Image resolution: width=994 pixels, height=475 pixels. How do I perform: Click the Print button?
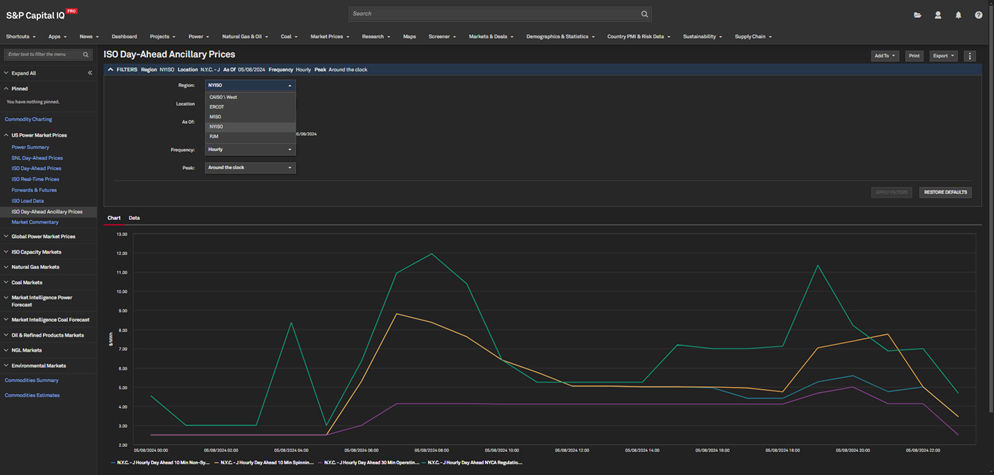914,56
